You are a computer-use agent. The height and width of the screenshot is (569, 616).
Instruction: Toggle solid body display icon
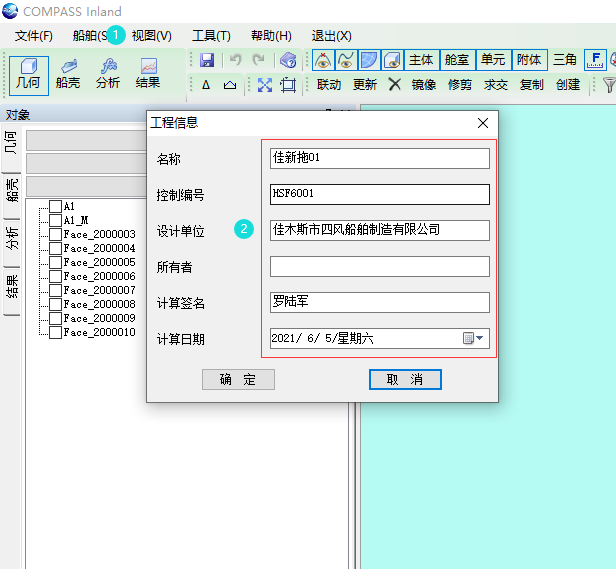[x=392, y=60]
